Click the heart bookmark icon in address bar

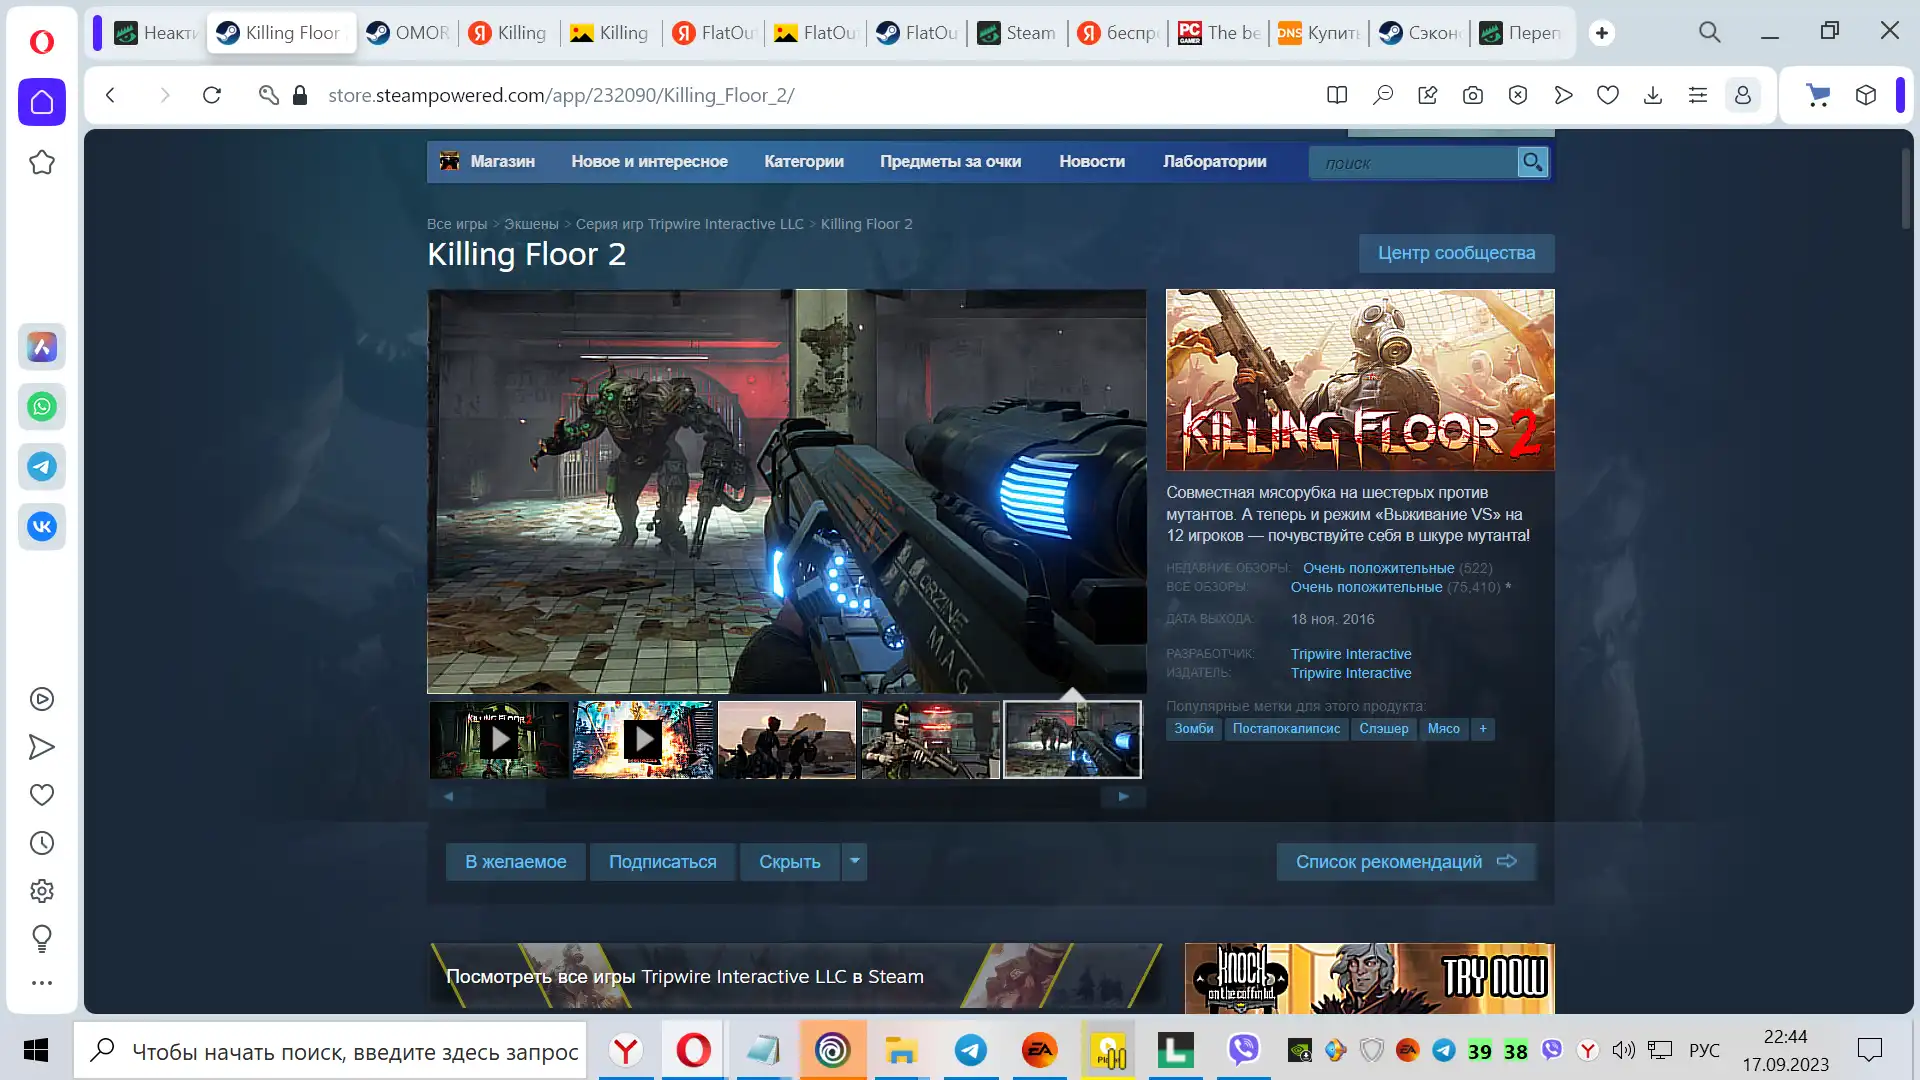(1607, 95)
